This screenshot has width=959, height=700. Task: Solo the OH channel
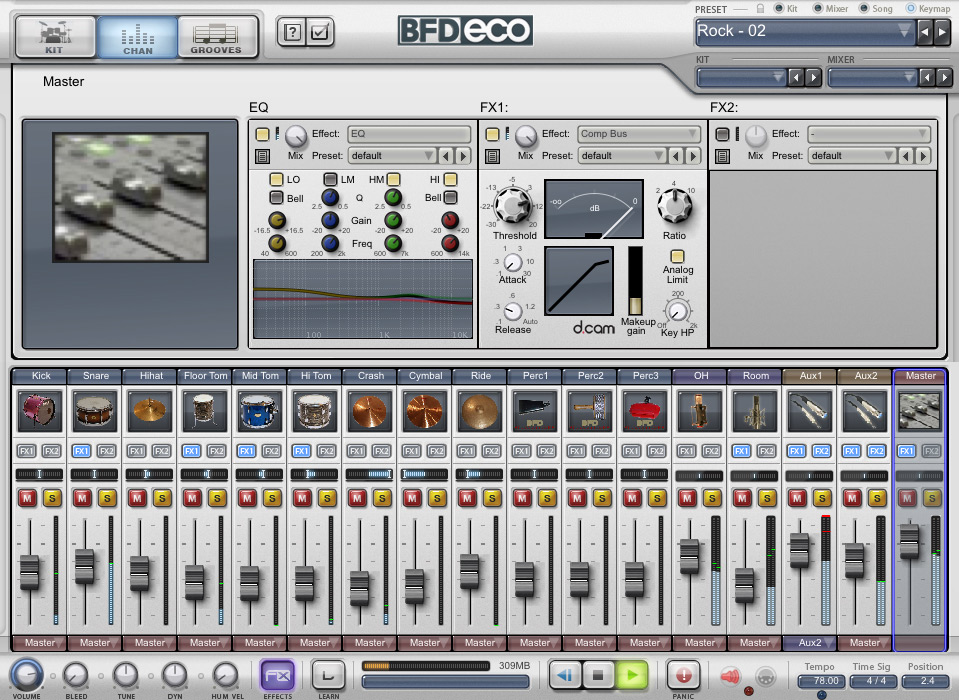[x=713, y=498]
